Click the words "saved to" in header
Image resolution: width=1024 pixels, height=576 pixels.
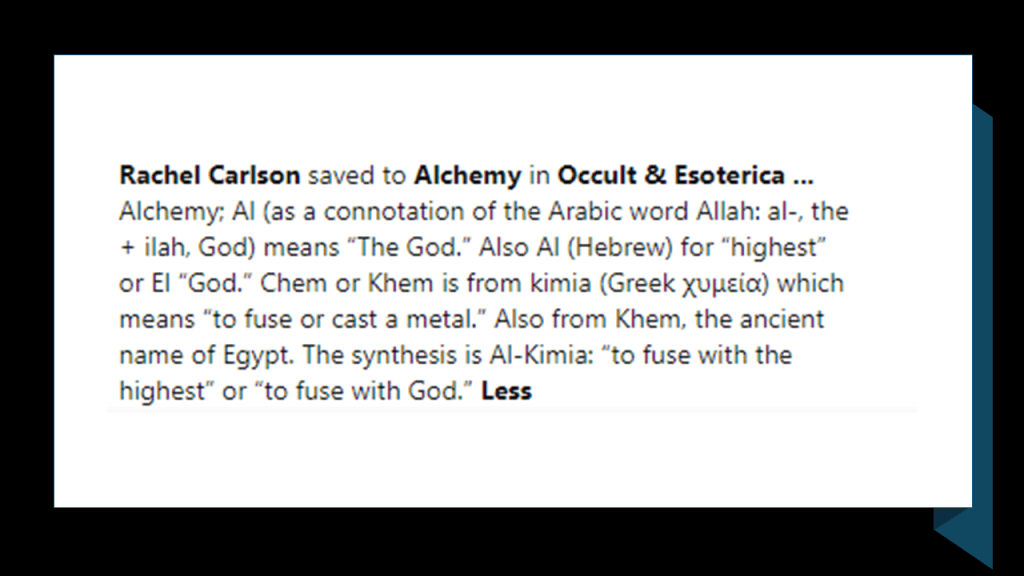click(x=357, y=176)
